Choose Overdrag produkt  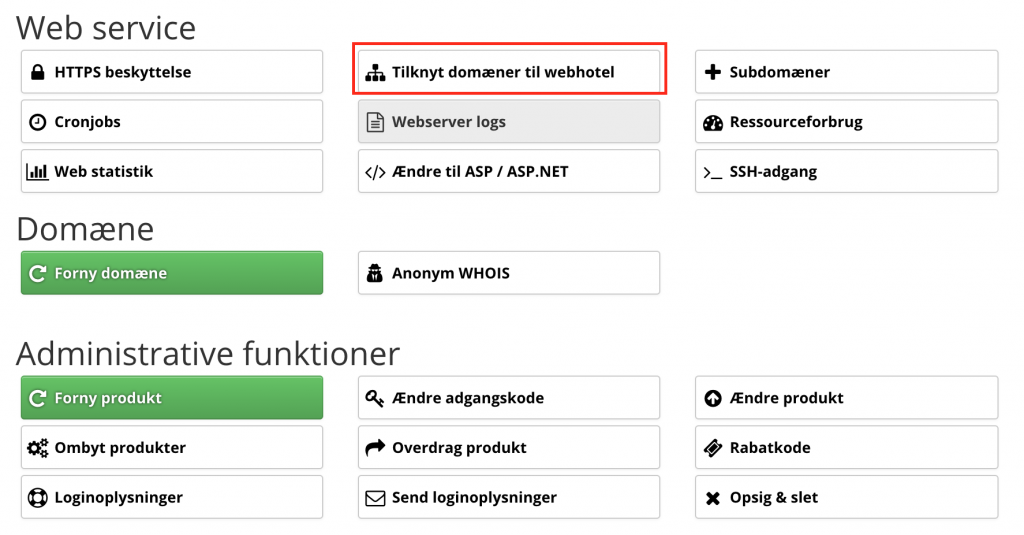click(509, 447)
